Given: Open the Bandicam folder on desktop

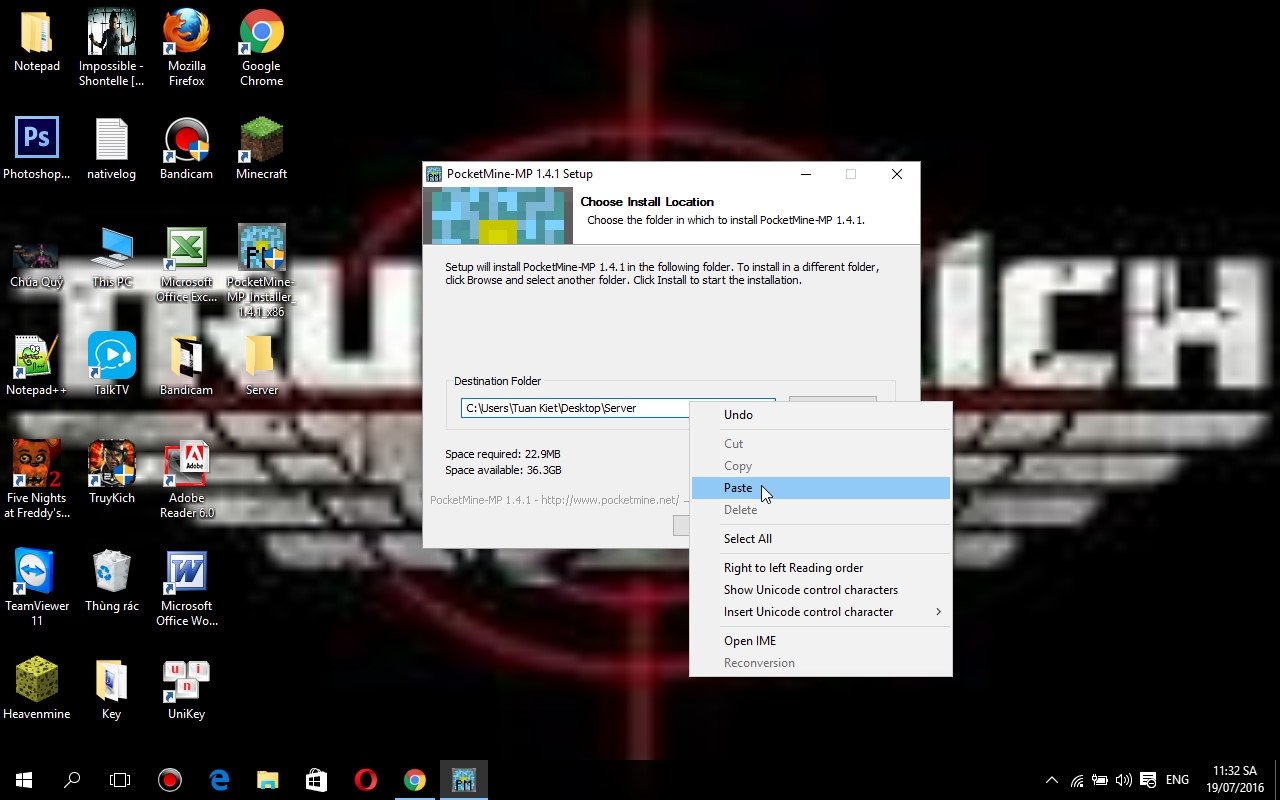Looking at the screenshot, I should (186, 365).
